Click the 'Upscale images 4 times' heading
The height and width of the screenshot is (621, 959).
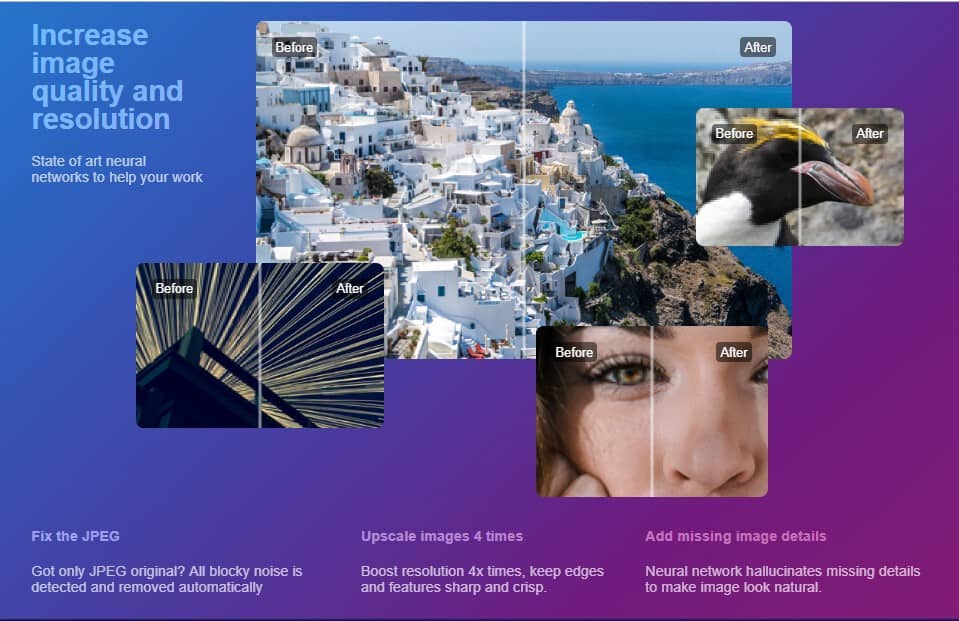tap(442, 537)
